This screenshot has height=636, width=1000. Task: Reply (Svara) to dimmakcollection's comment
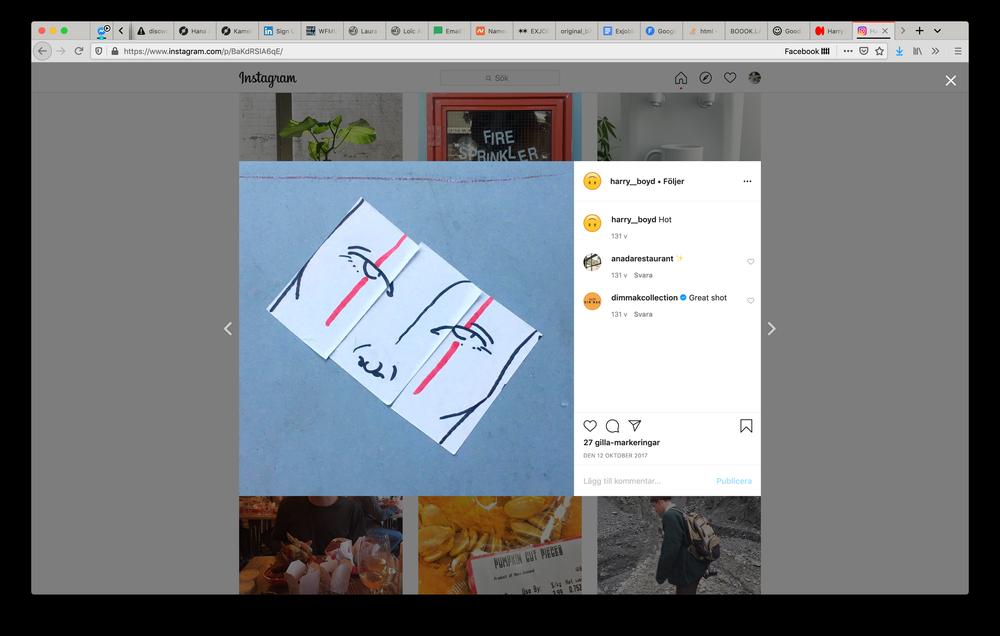click(643, 314)
